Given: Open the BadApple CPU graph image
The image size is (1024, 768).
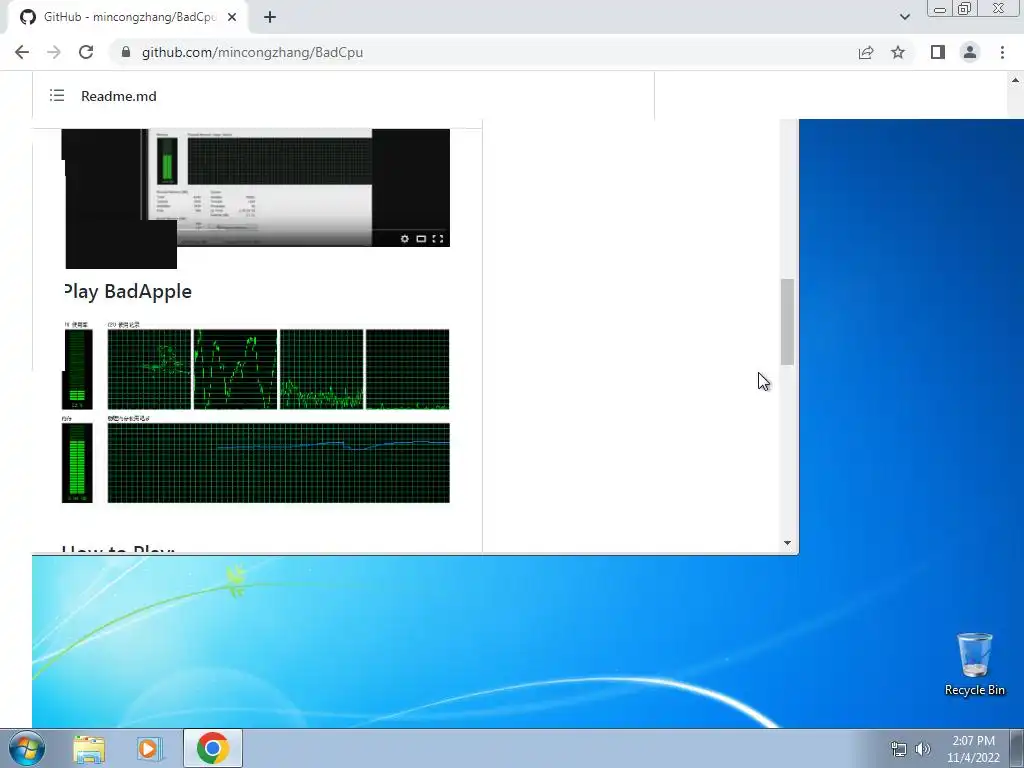Looking at the screenshot, I should coord(255,413).
